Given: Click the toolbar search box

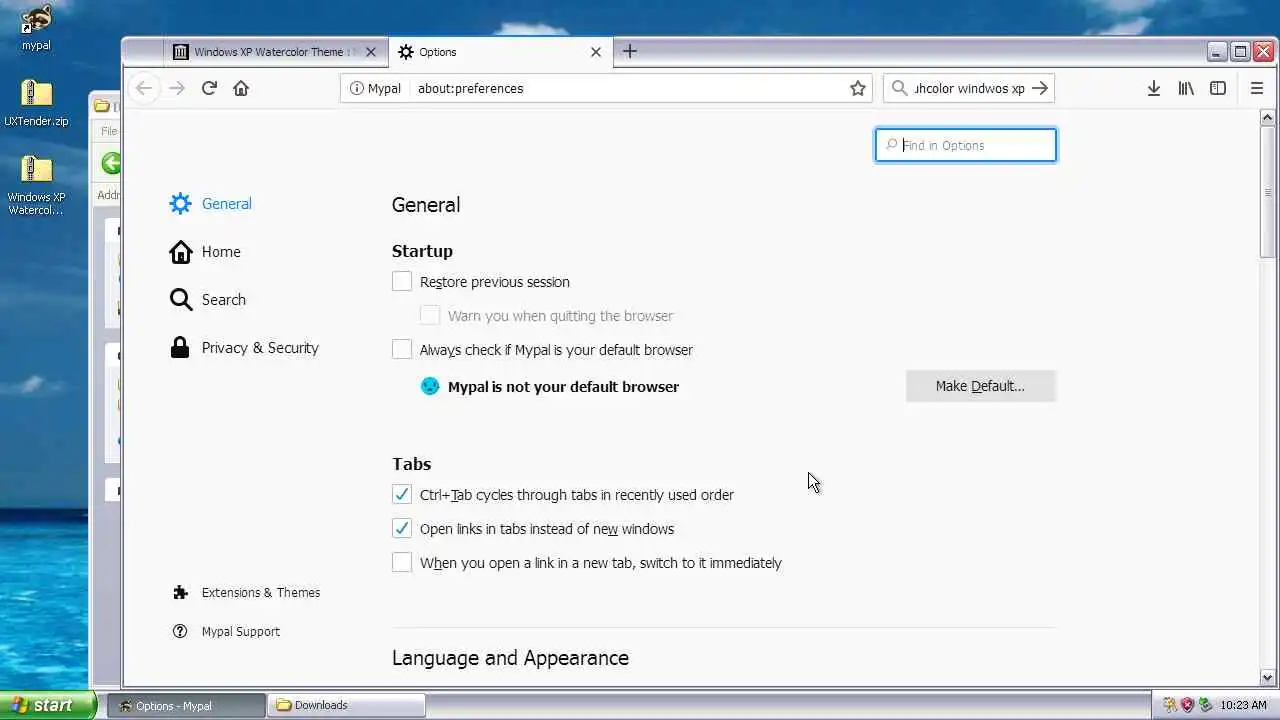Looking at the screenshot, I should 968,88.
